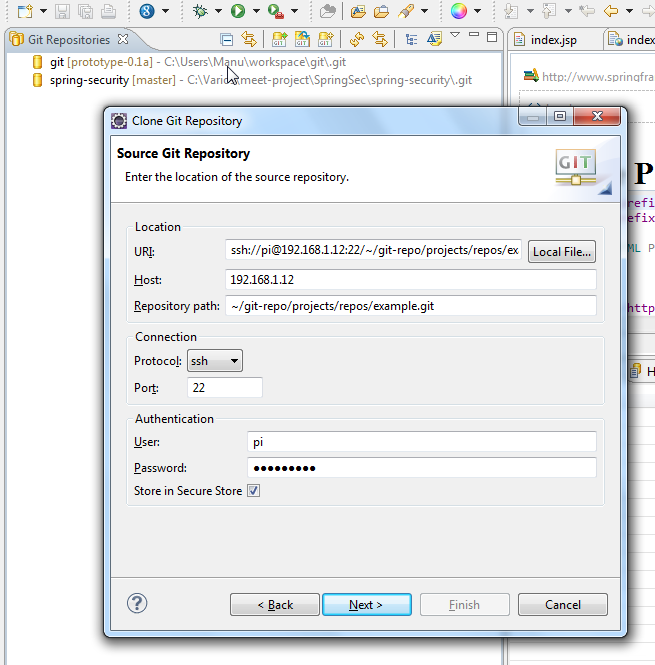Toggle Hierarchical Branch Layout icon
The height and width of the screenshot is (665, 655).
411,39
